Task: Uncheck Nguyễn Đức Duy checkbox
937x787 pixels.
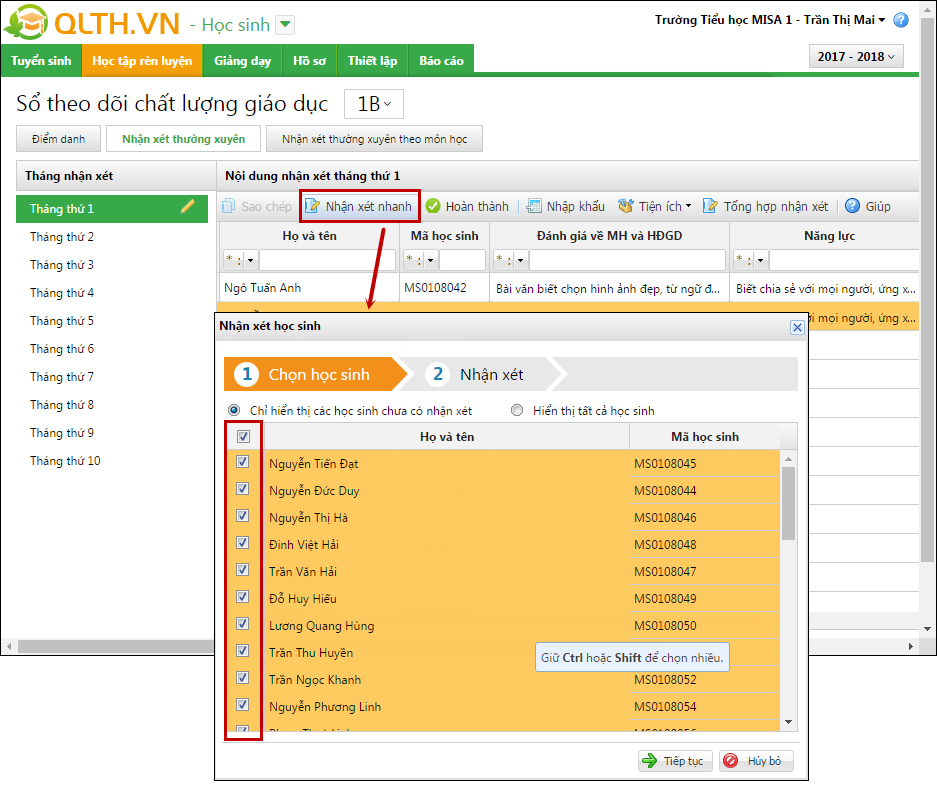Action: pyautogui.click(x=243, y=489)
